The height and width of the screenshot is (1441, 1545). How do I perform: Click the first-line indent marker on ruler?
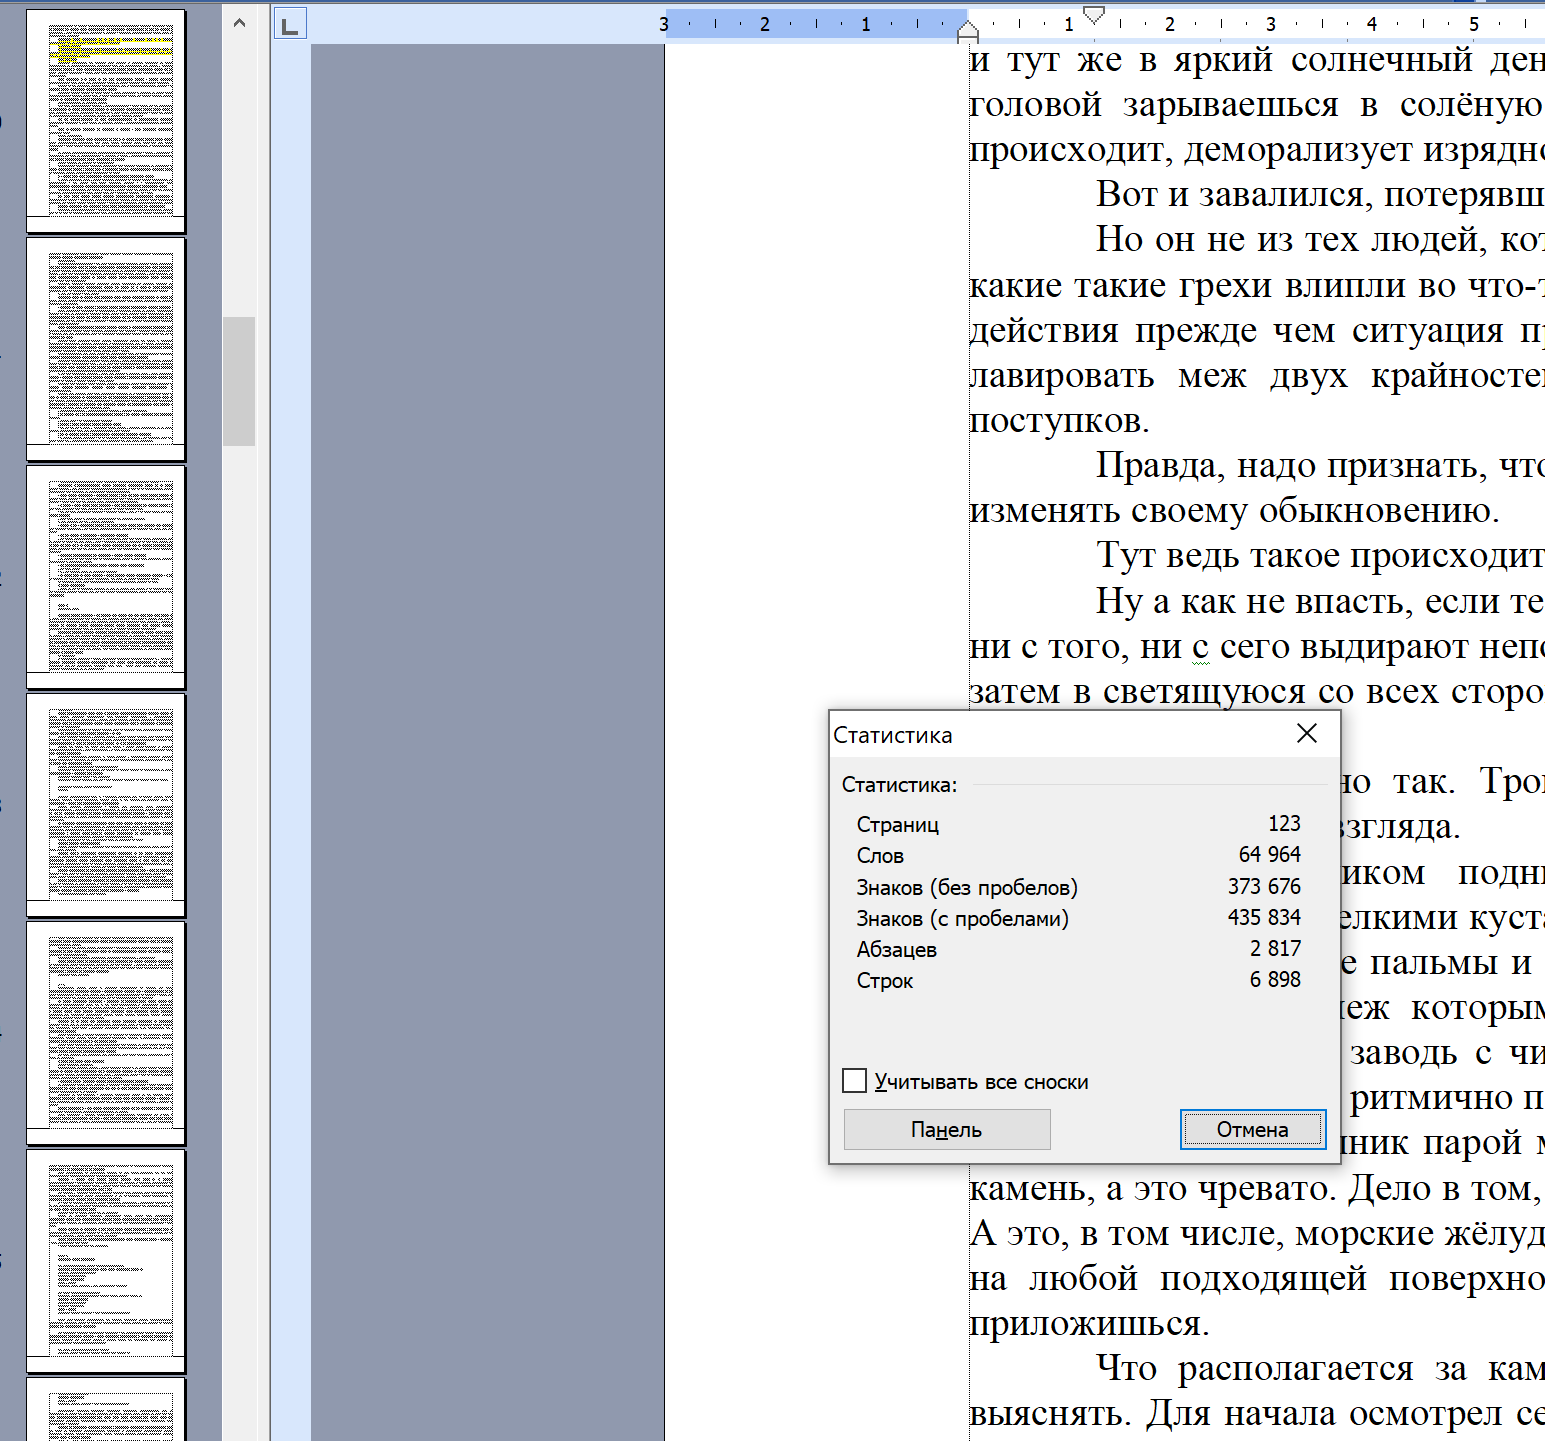click(x=1094, y=14)
